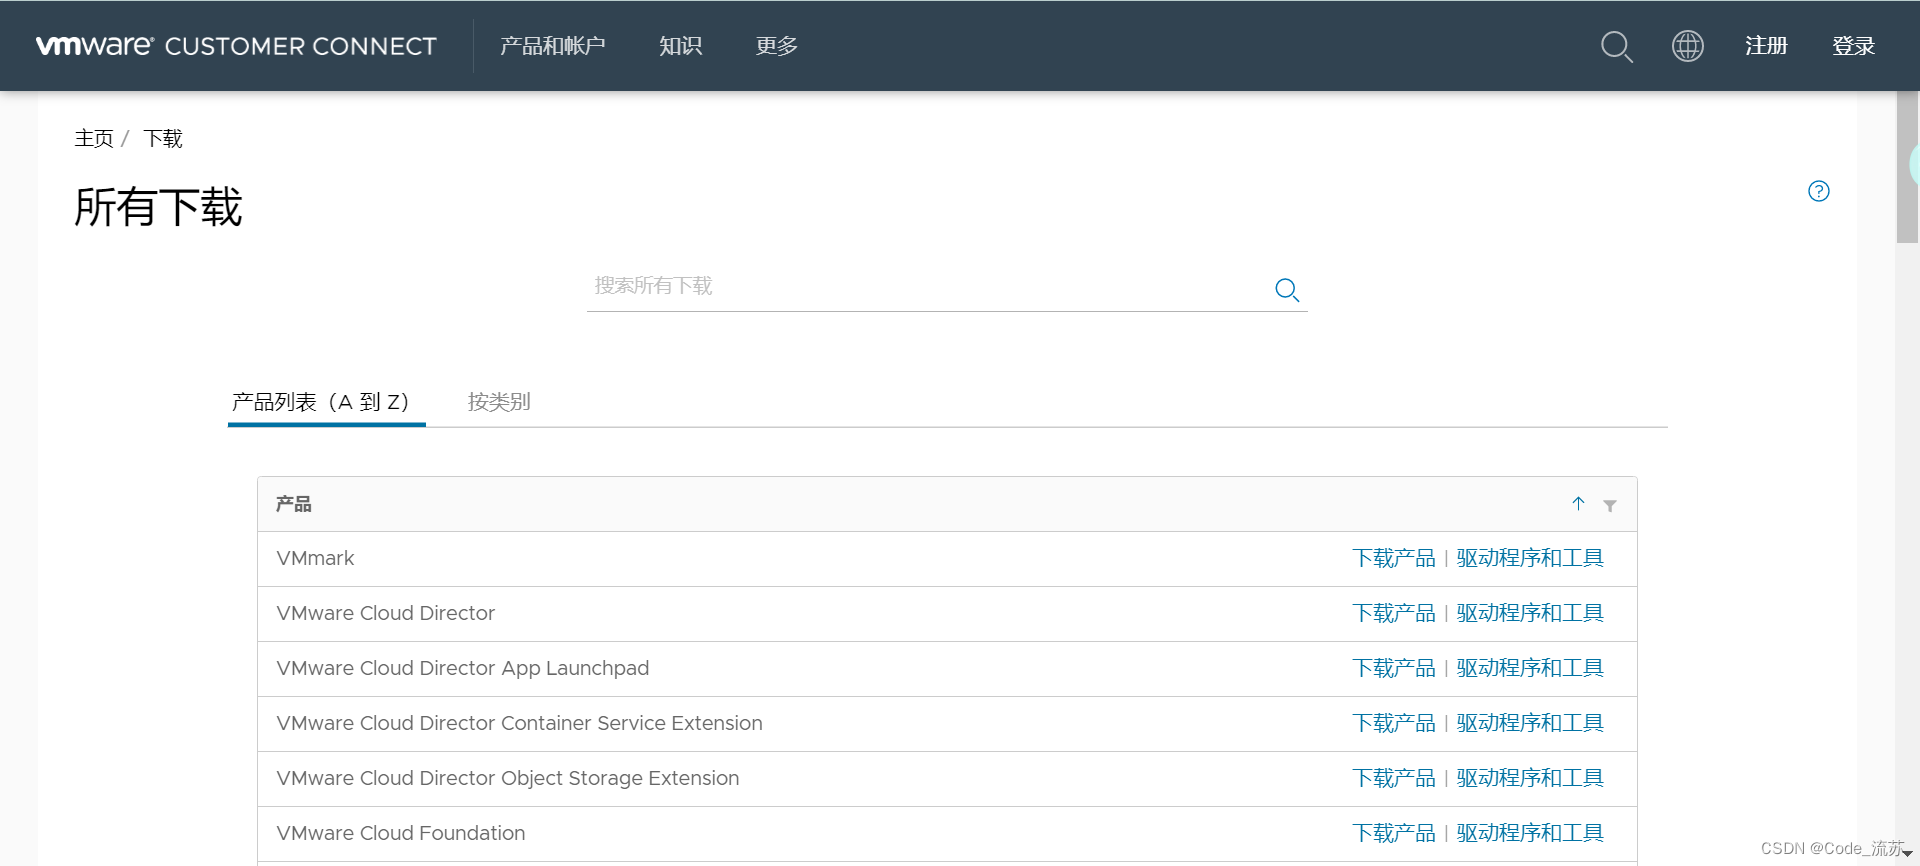1920x866 pixels.
Task: Switch to the 按类别 tab
Action: [499, 402]
